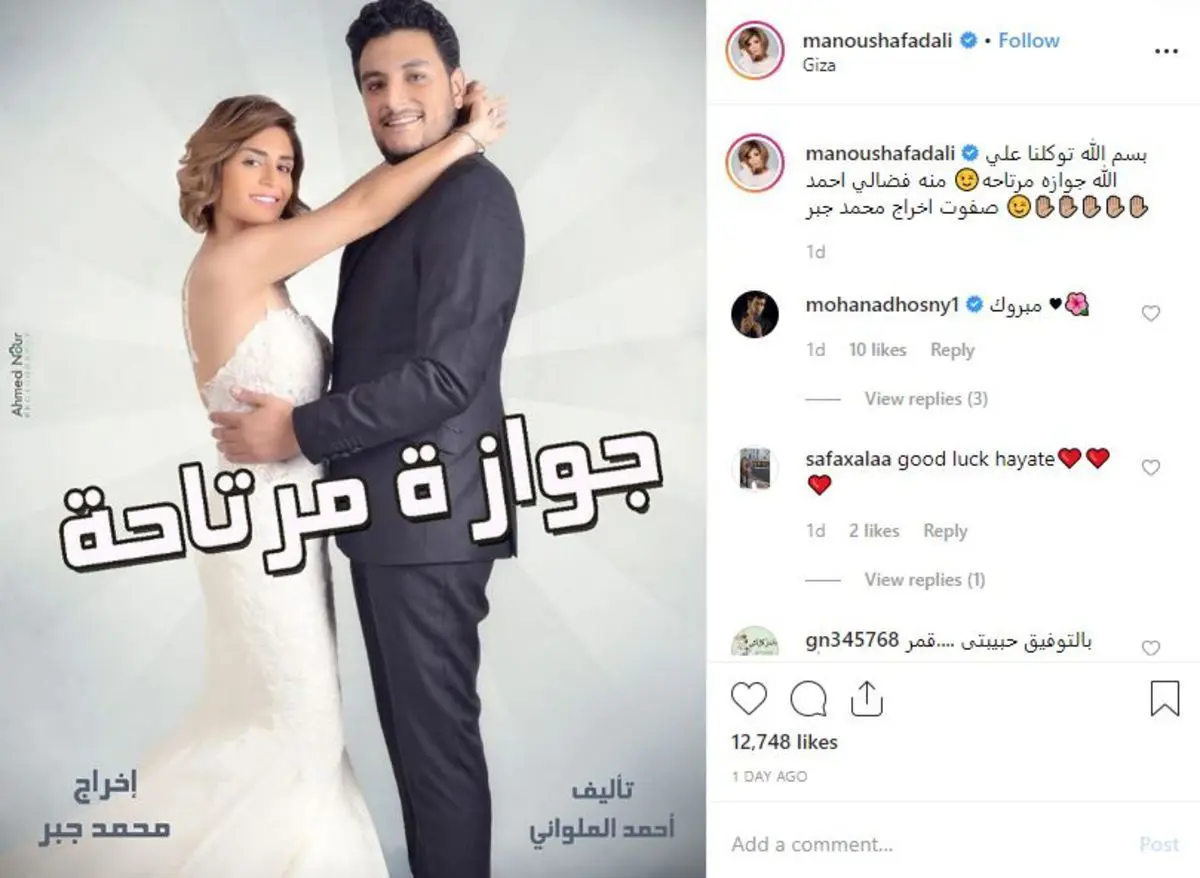Click the Post comment button

tap(1159, 844)
